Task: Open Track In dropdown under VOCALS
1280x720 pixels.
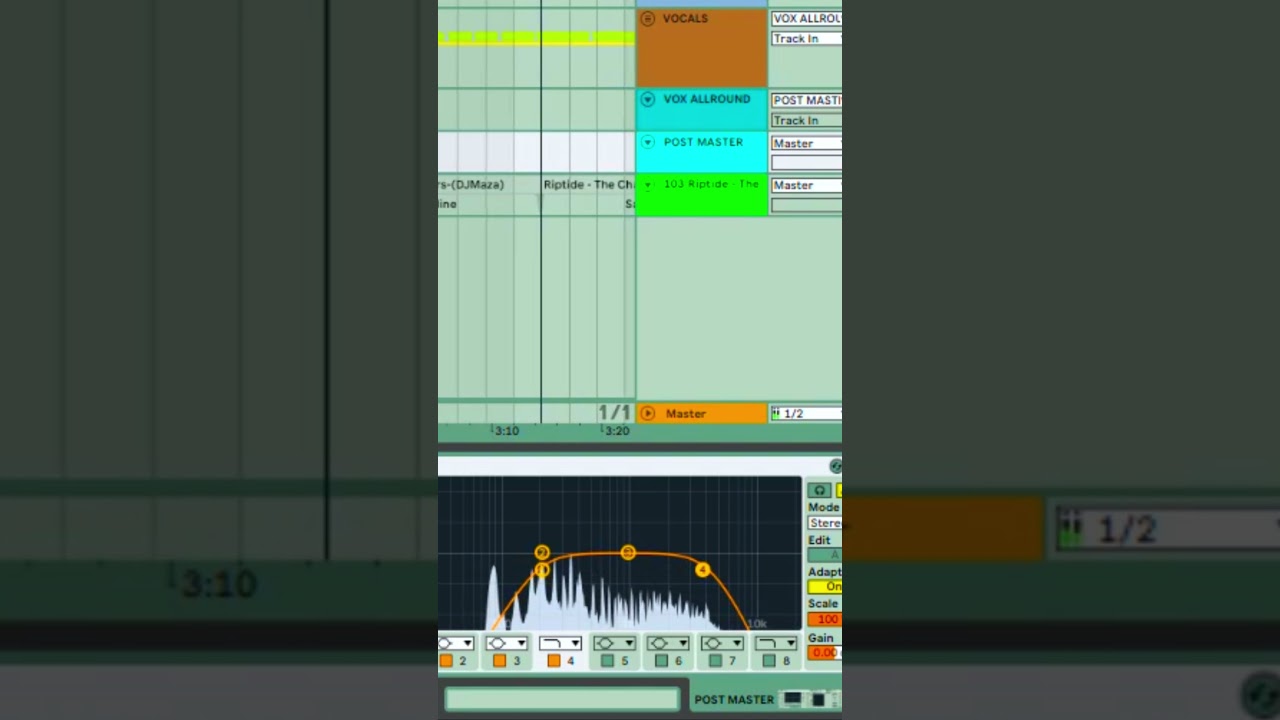Action: (x=806, y=38)
